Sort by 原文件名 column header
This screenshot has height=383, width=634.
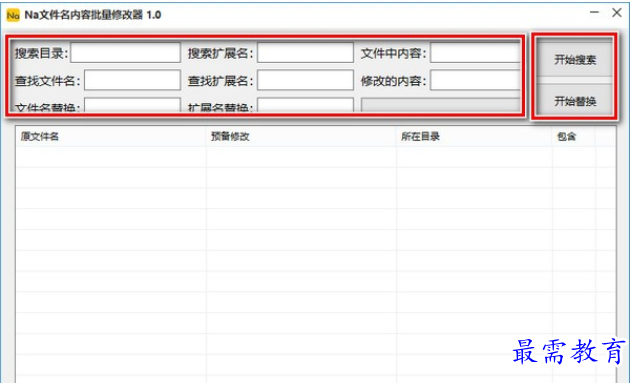pyautogui.click(x=111, y=136)
